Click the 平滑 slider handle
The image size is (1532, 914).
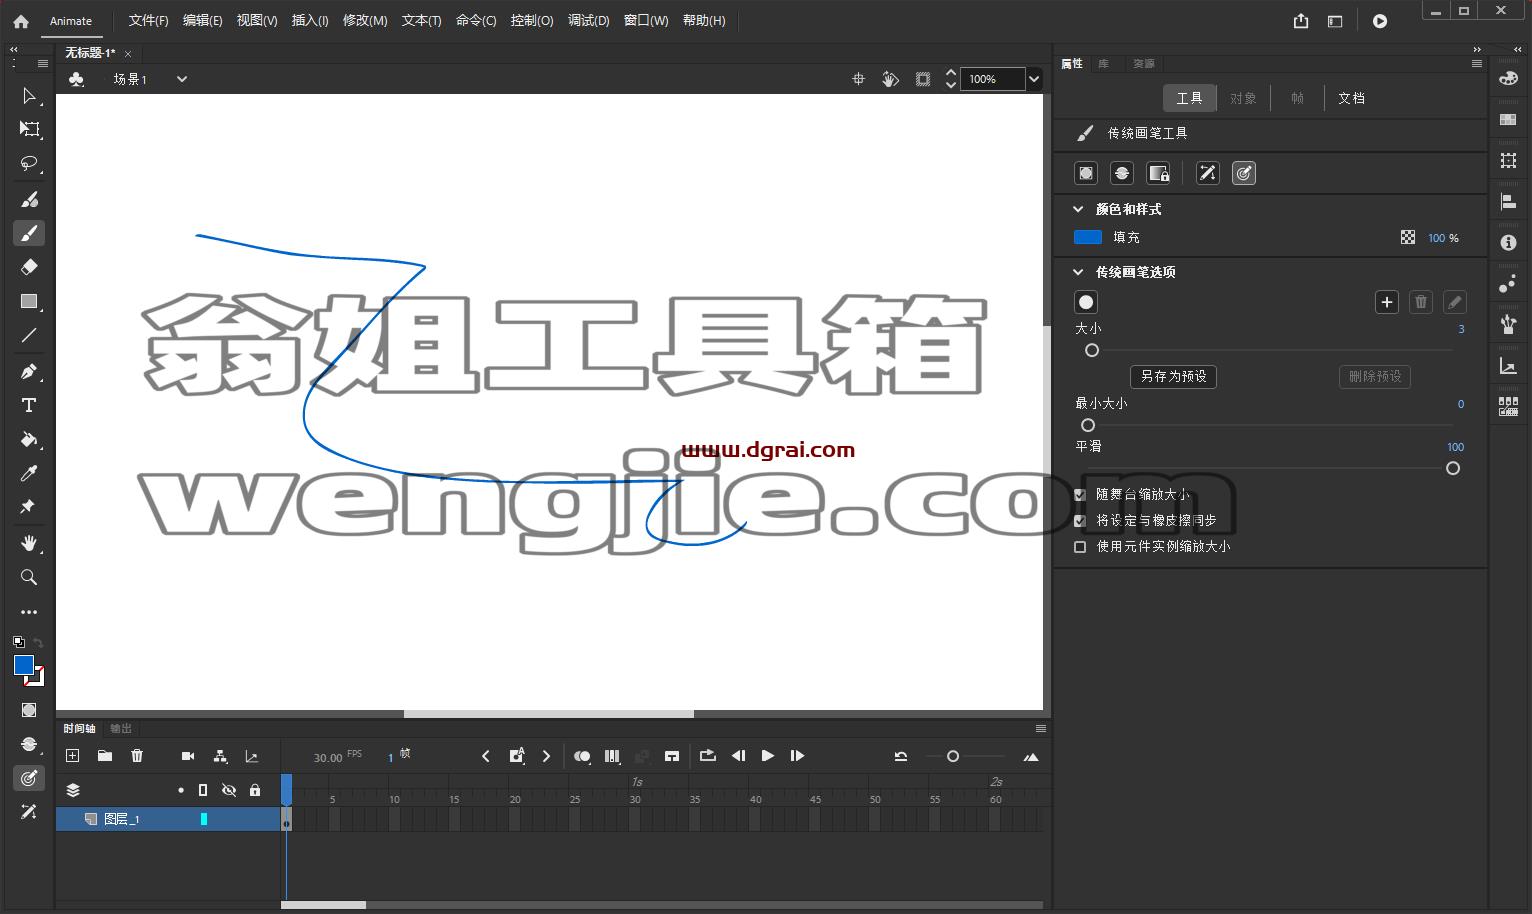[x=1453, y=468]
